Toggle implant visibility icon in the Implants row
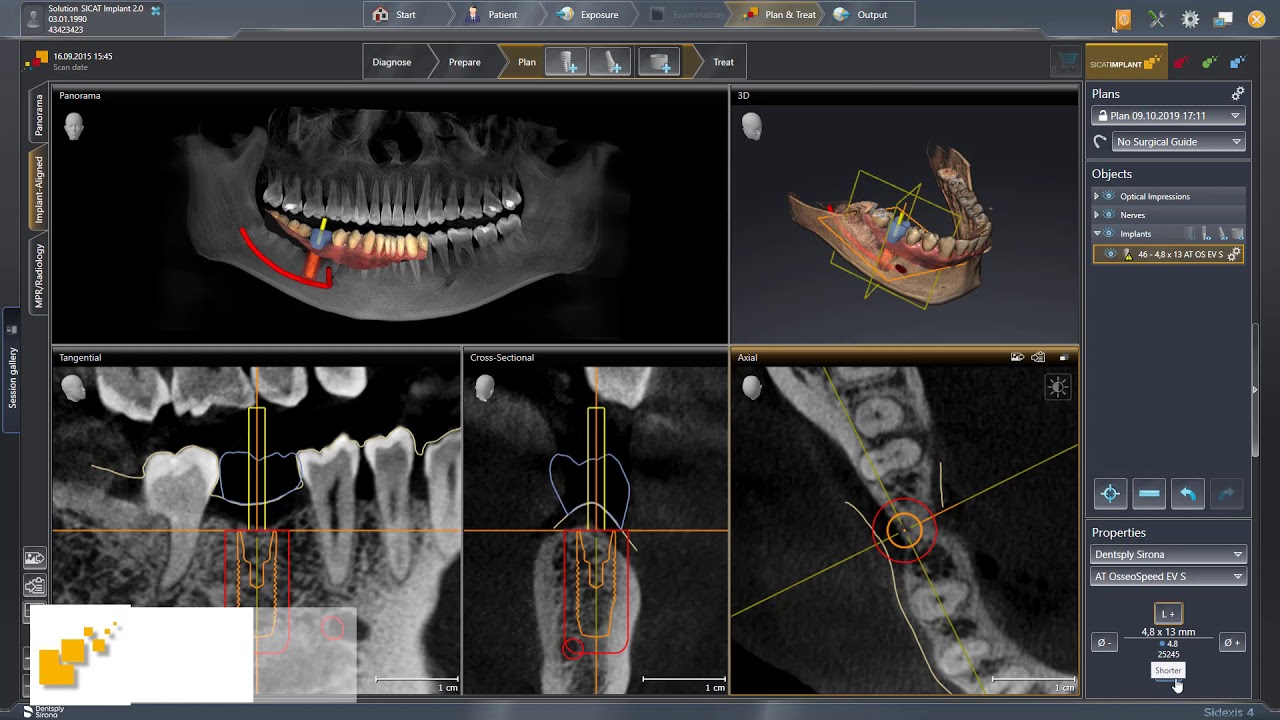The image size is (1280, 720). (1207, 233)
